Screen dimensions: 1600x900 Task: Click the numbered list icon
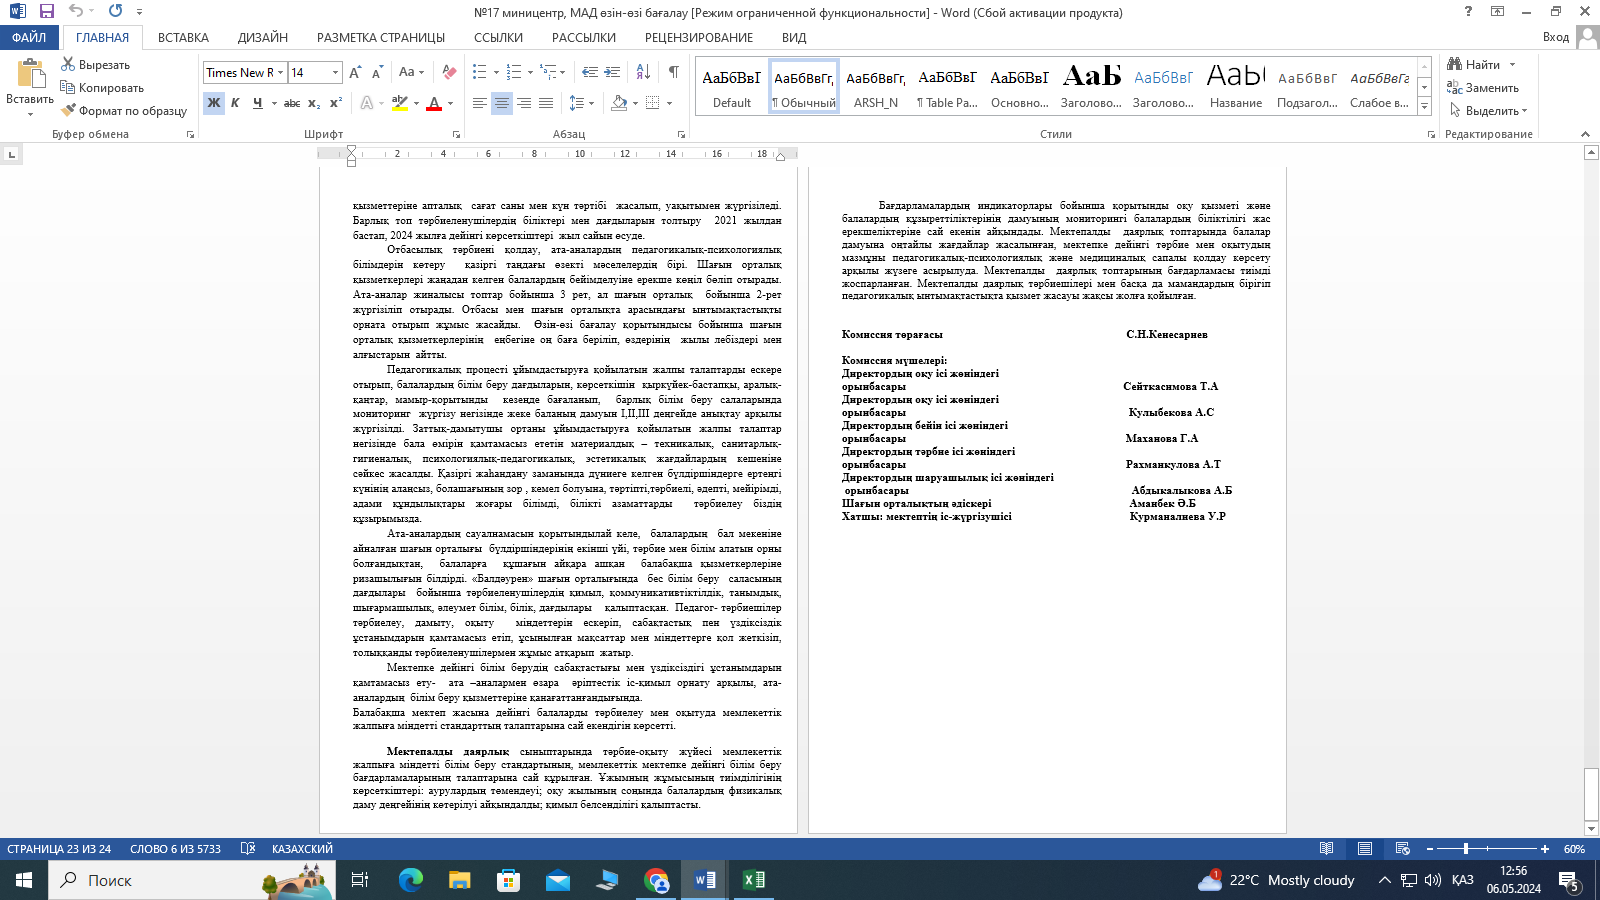click(514, 72)
